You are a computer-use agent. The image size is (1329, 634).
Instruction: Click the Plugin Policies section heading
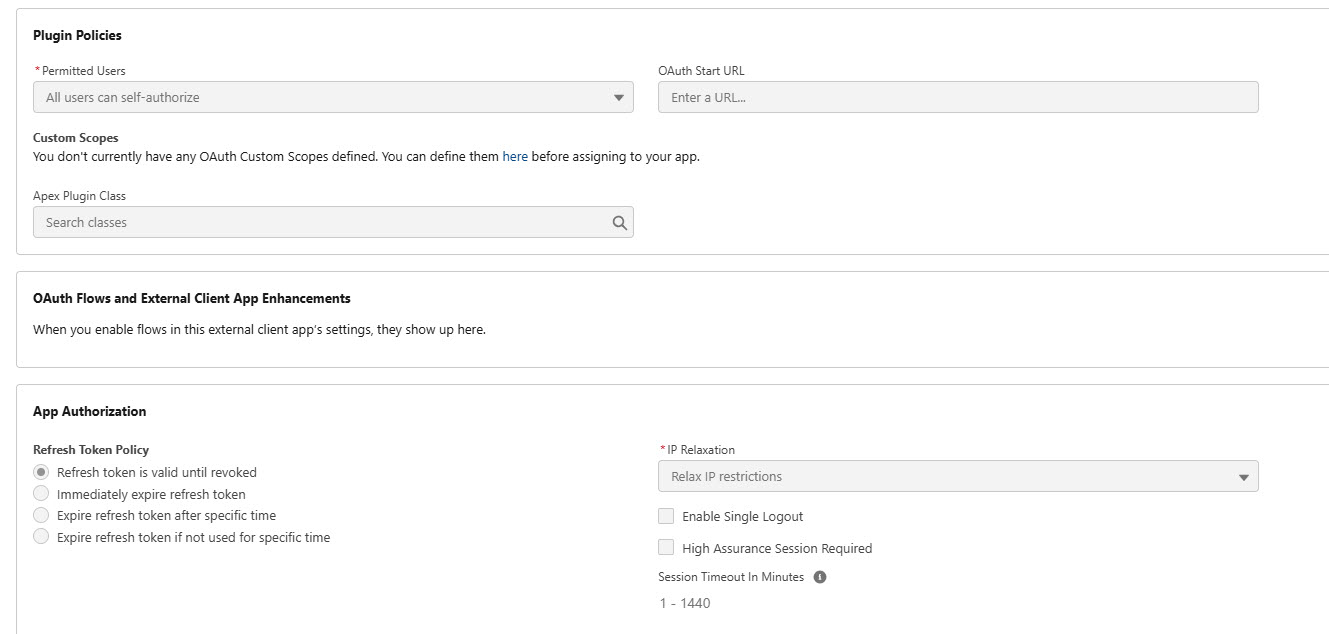pos(77,36)
